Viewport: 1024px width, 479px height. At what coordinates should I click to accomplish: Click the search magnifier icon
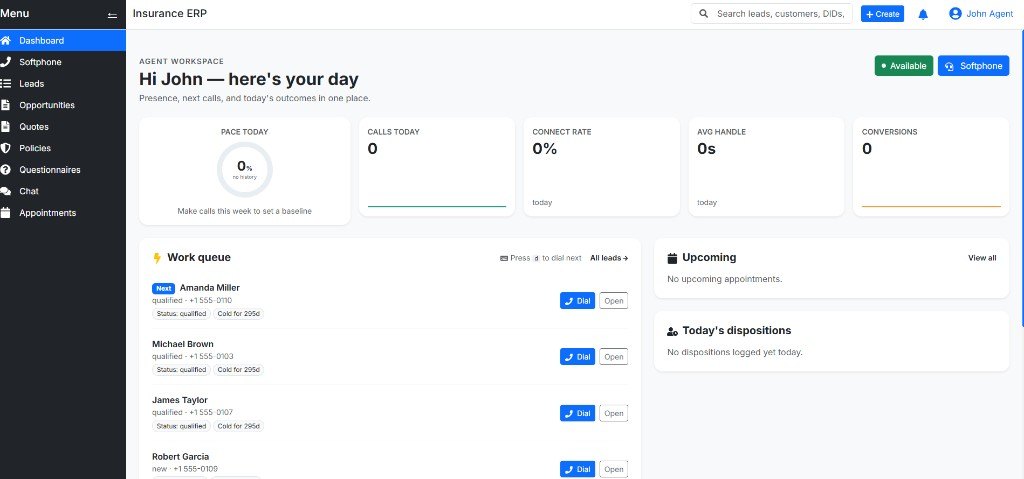[703, 14]
